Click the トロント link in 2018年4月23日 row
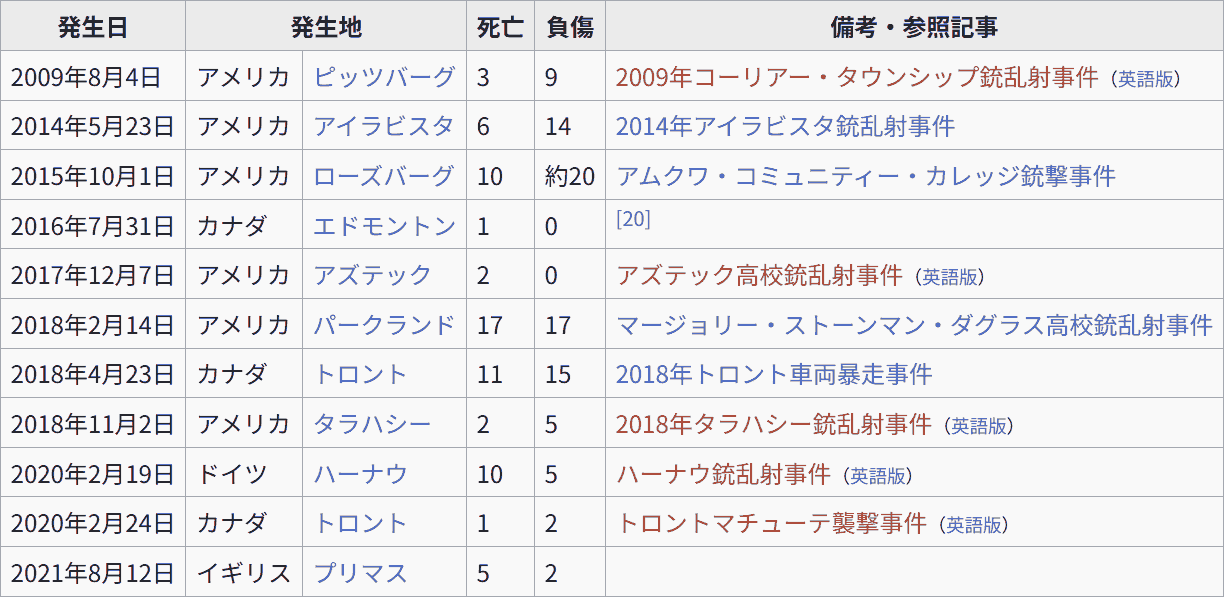This screenshot has height=597, width=1224. (360, 375)
